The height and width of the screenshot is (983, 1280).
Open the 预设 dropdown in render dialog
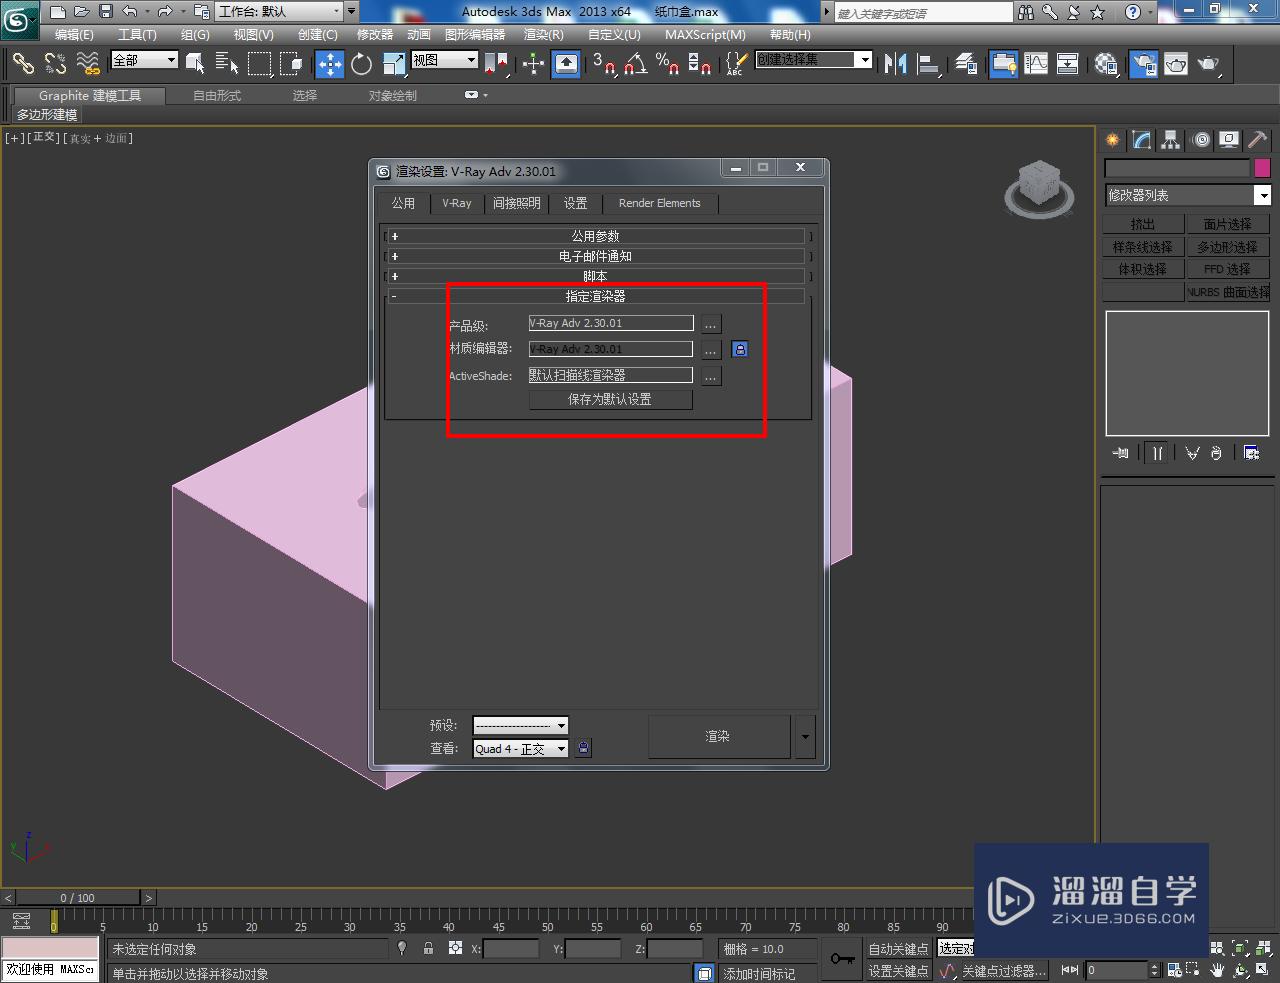[x=520, y=726]
